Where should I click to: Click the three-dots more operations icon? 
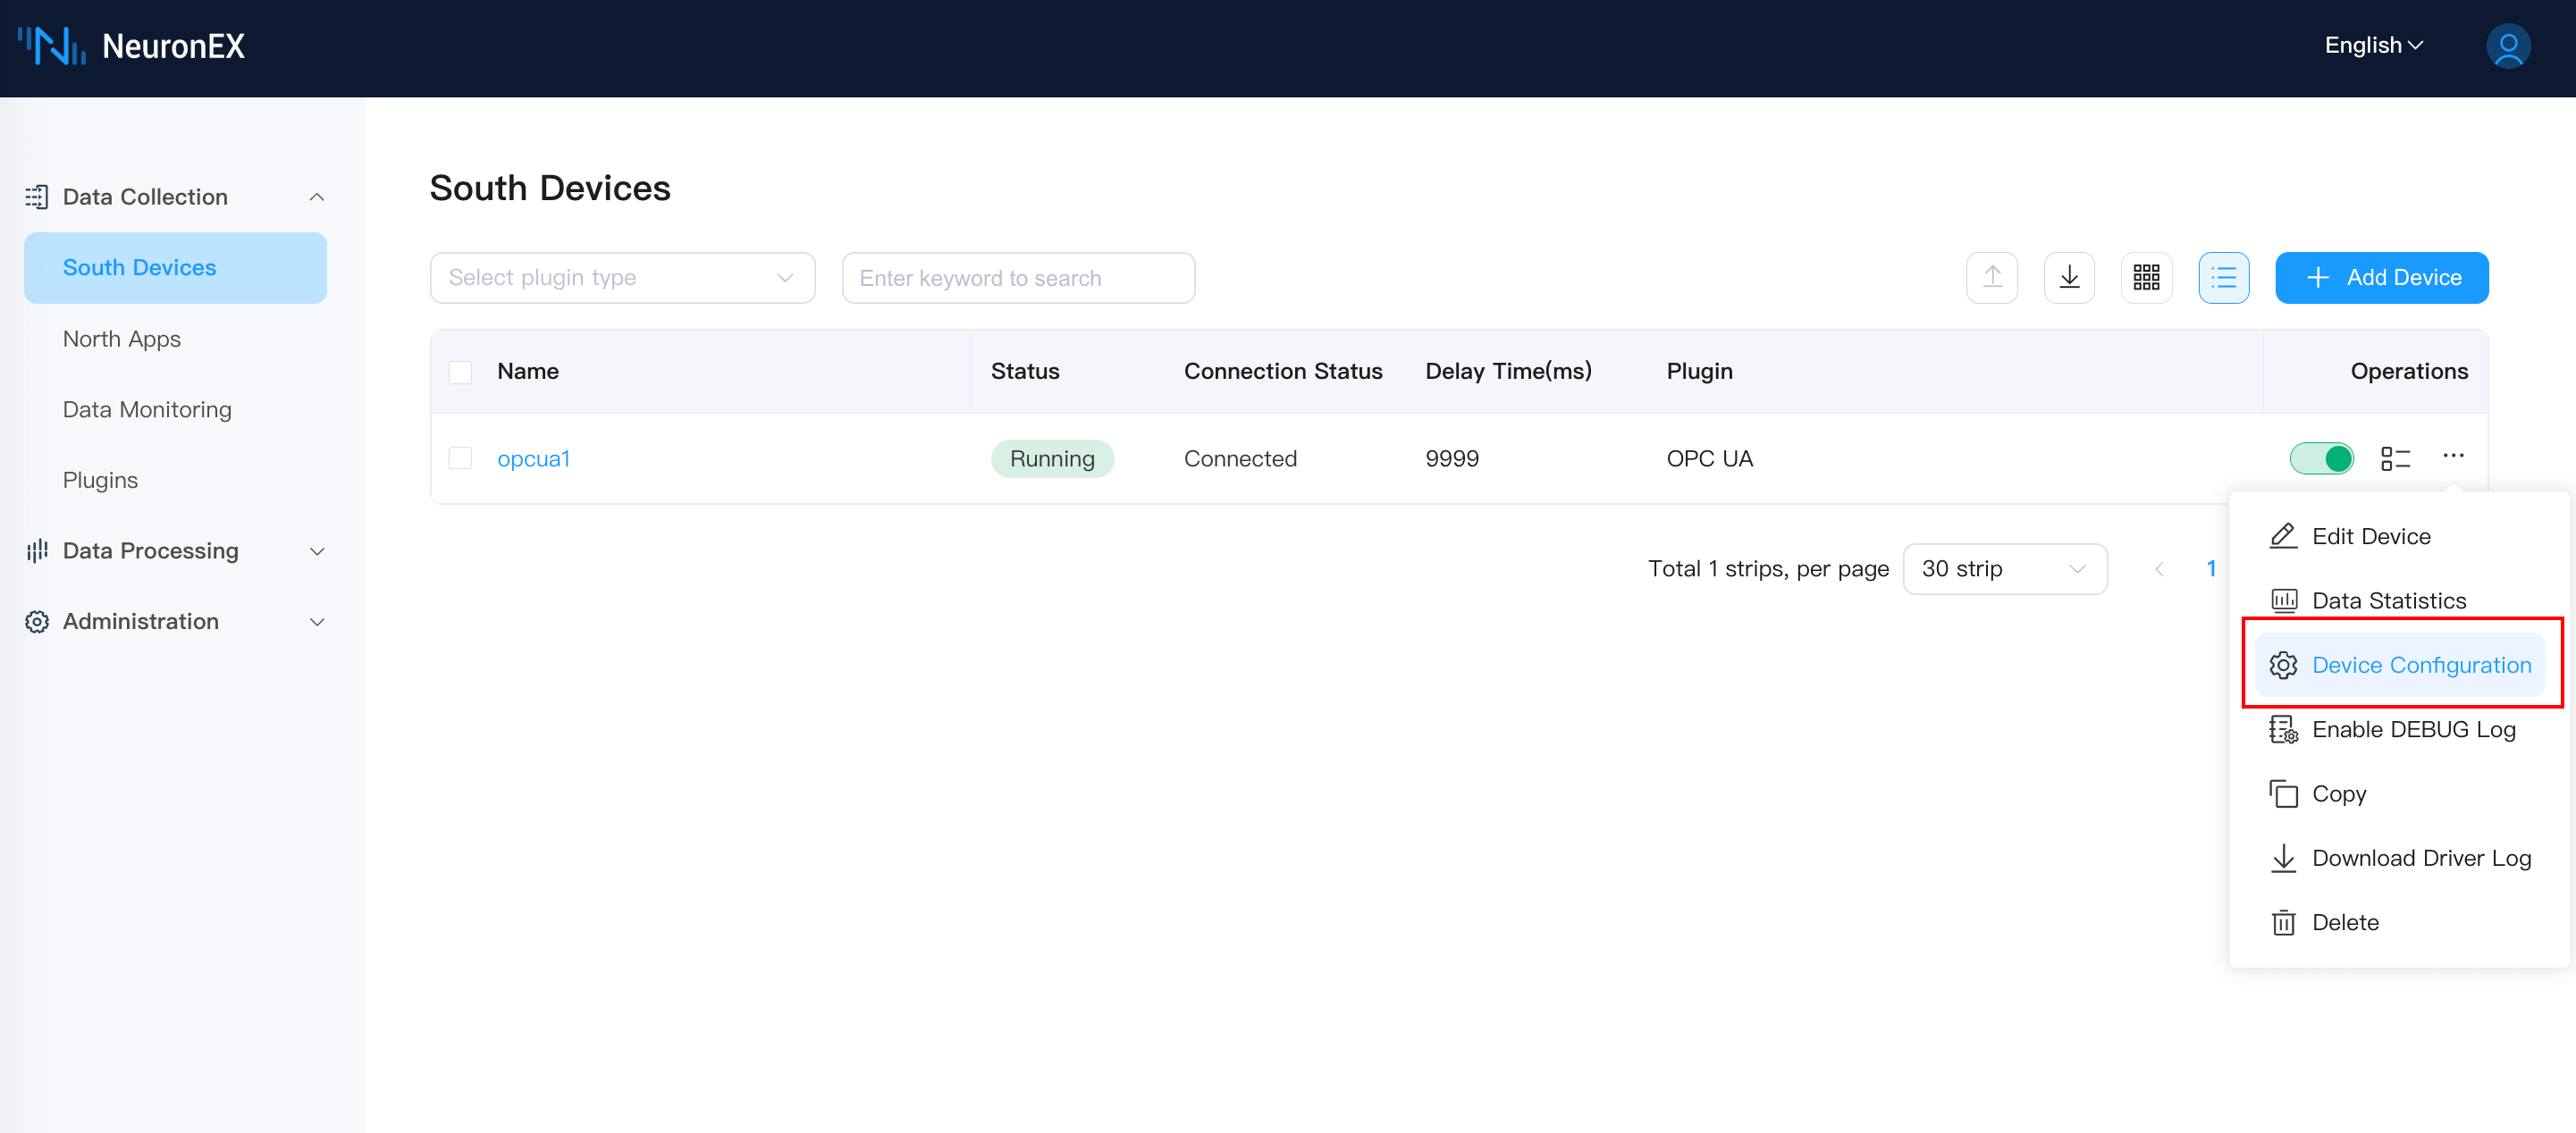(2453, 456)
